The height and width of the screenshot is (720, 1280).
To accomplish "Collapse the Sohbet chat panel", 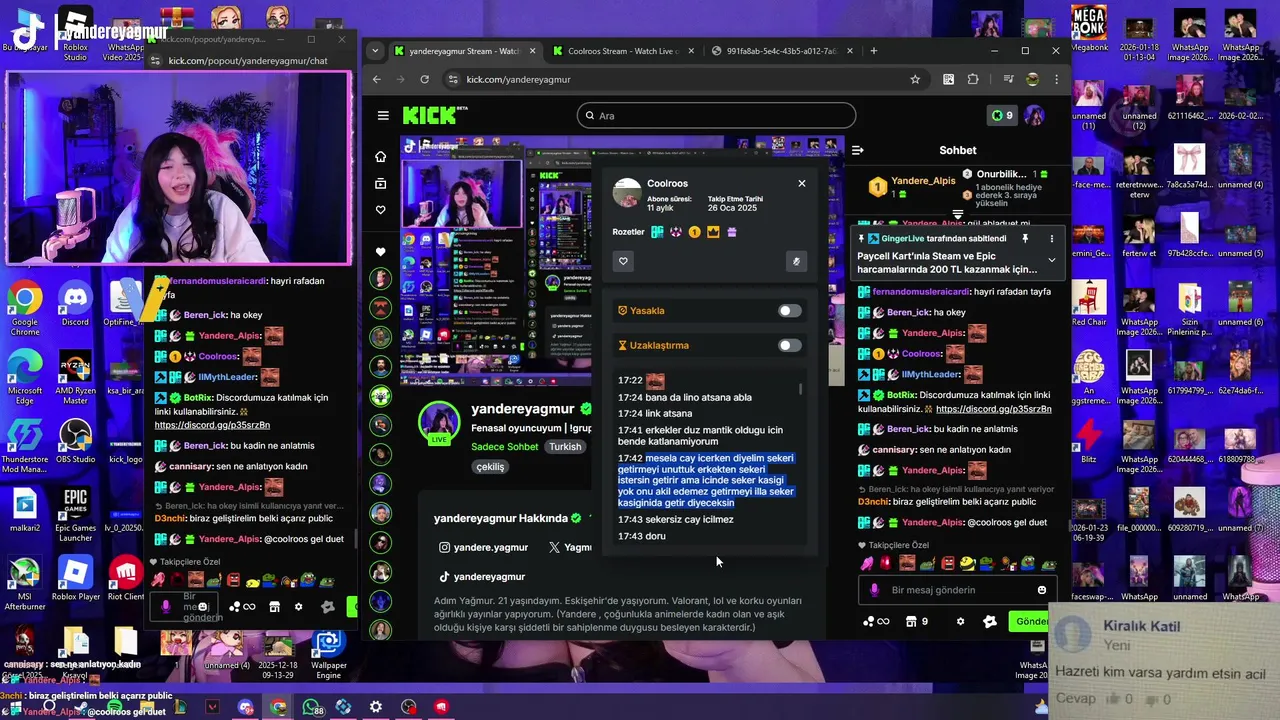I will [857, 150].
